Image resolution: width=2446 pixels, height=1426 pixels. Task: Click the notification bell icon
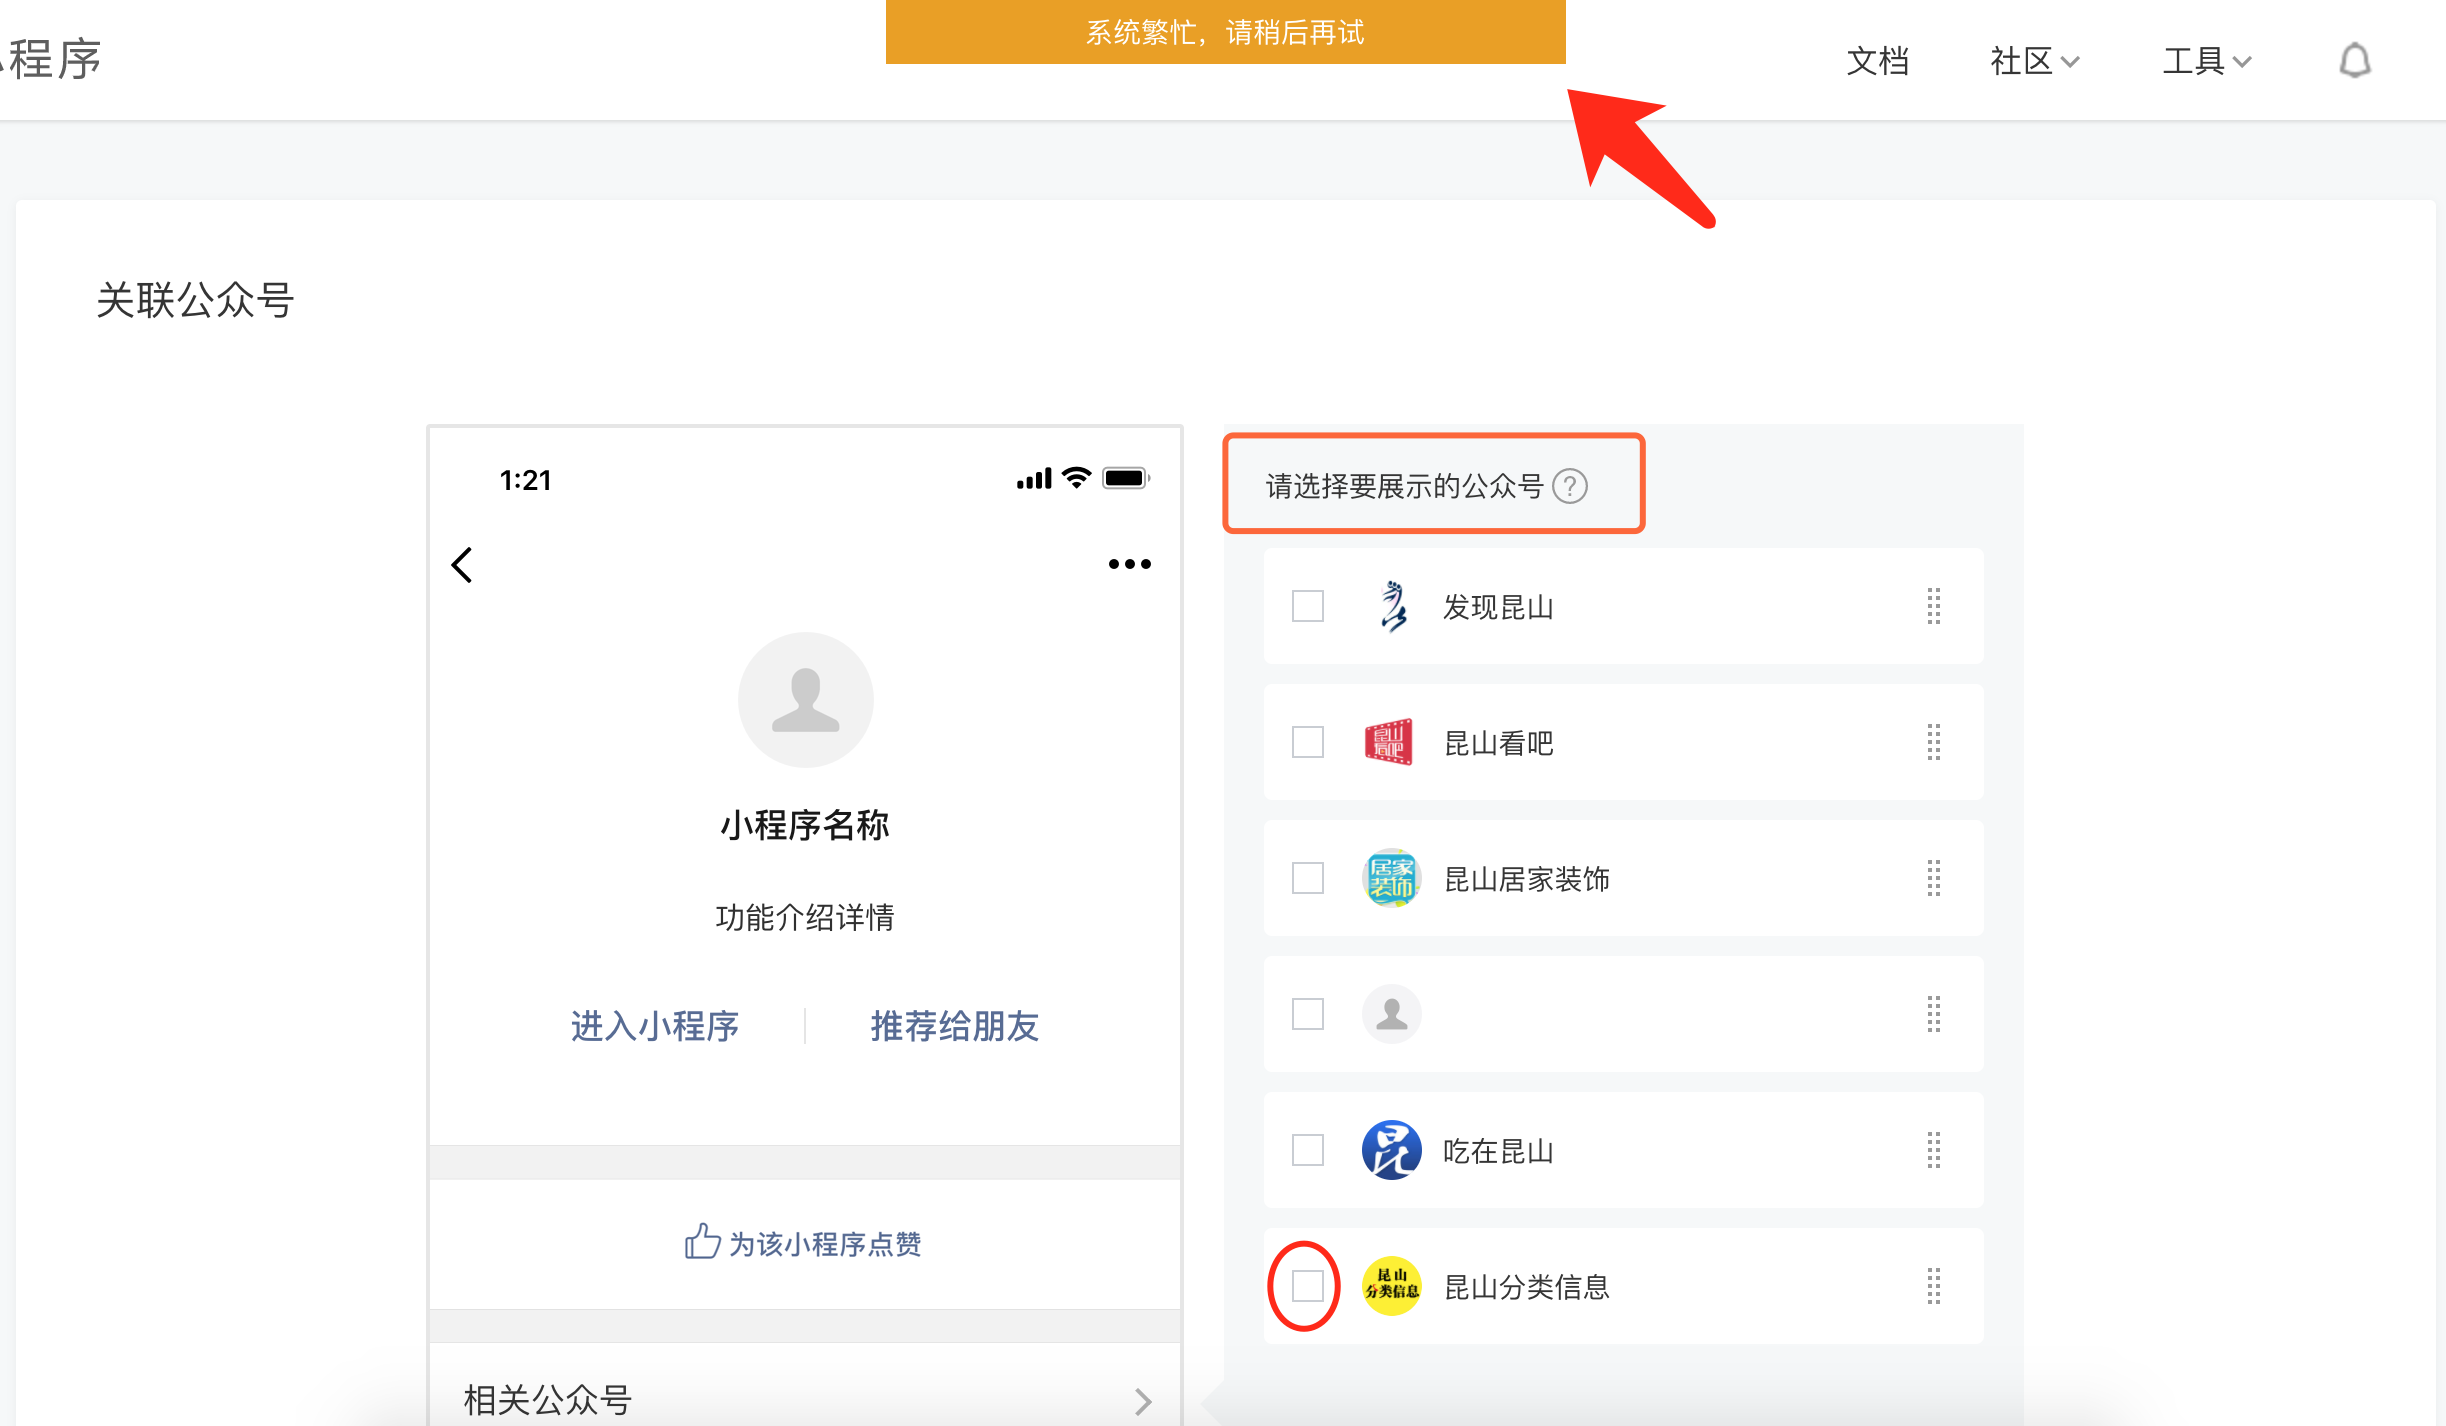pos(2354,61)
